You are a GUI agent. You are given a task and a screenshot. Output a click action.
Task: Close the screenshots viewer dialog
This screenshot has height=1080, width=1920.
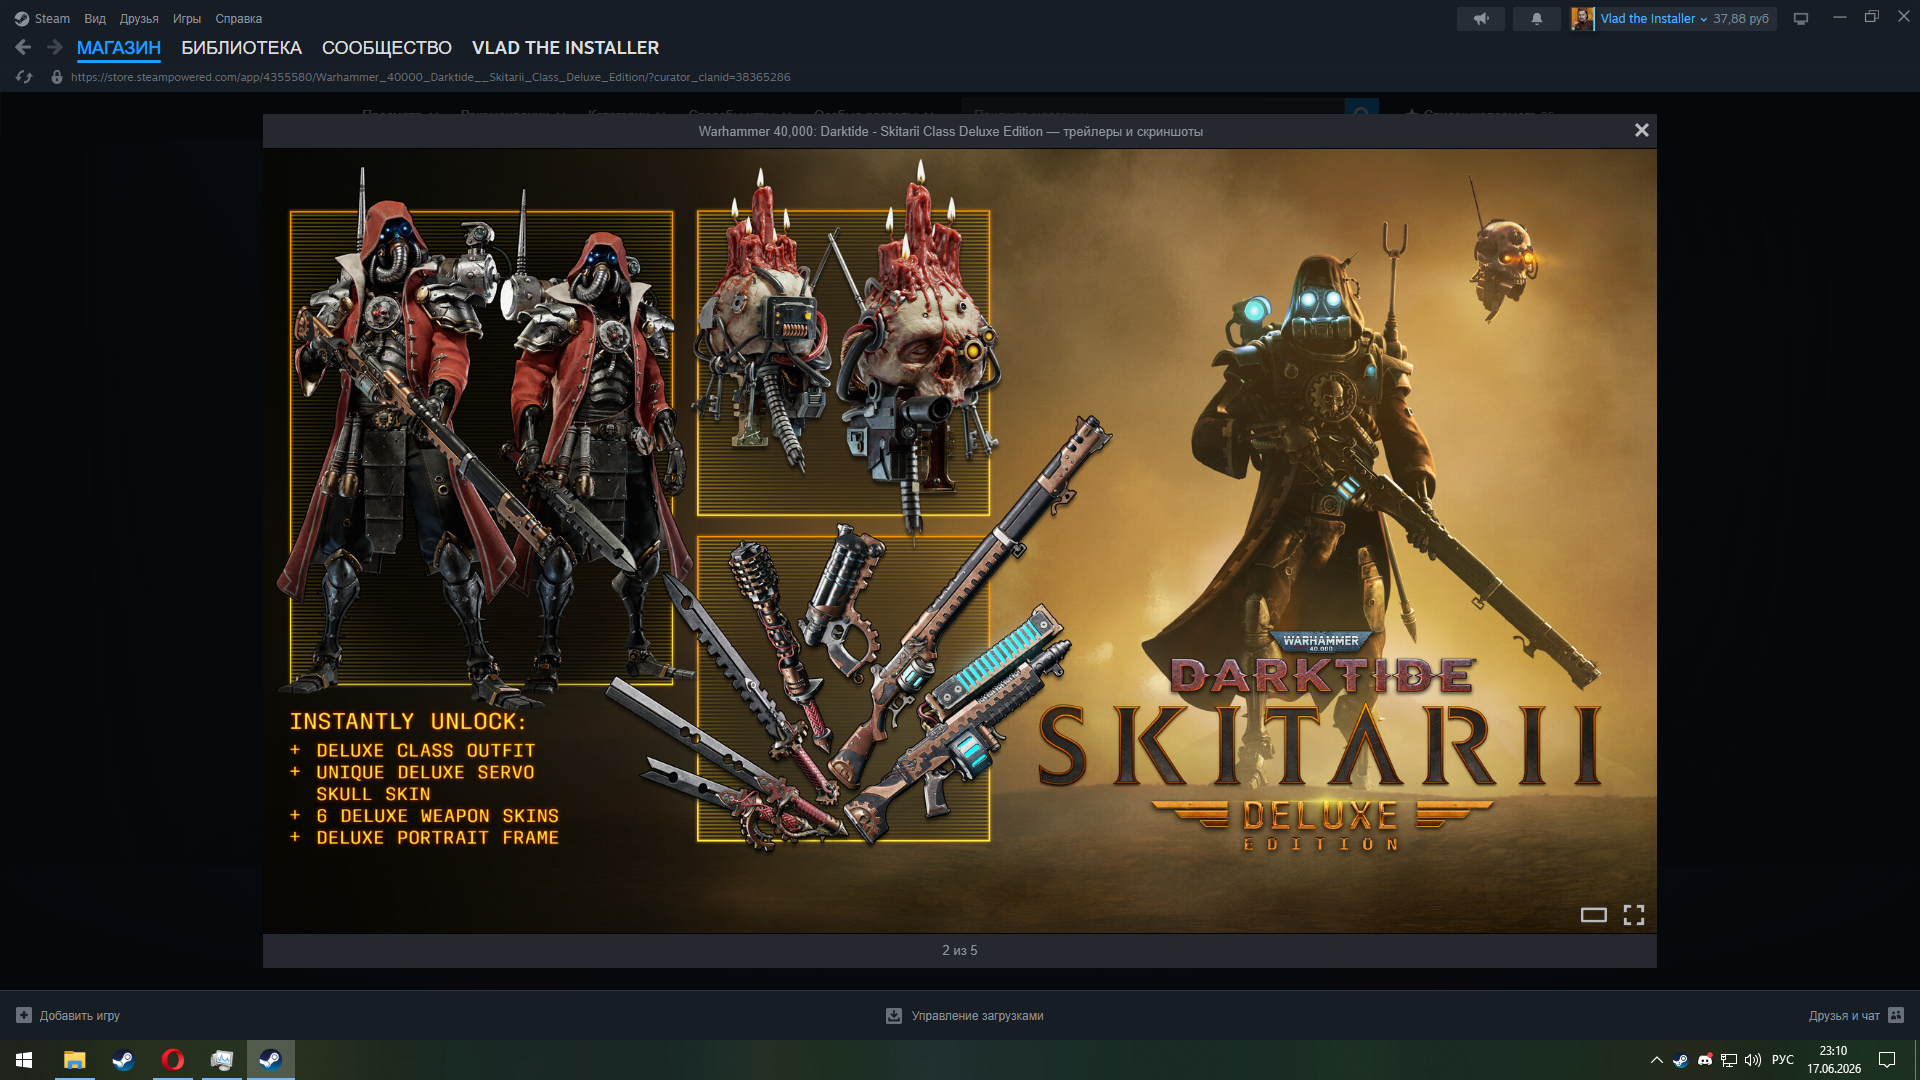coord(1641,131)
